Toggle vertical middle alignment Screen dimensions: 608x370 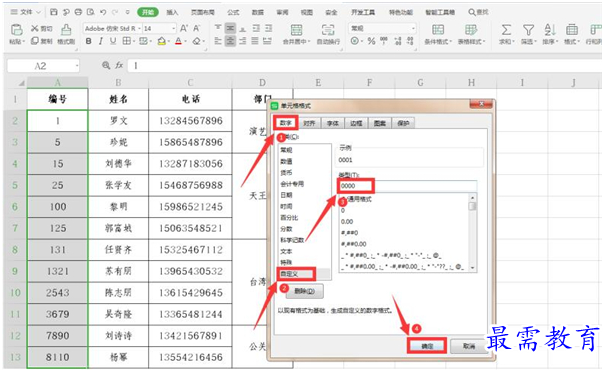pyautogui.click(x=230, y=28)
